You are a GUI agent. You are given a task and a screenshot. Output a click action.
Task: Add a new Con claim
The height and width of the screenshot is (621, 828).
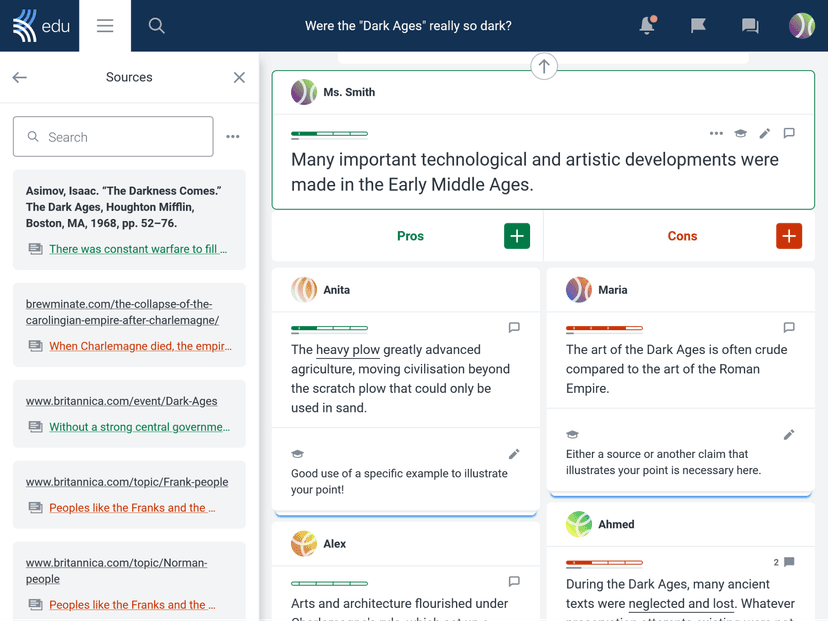789,236
